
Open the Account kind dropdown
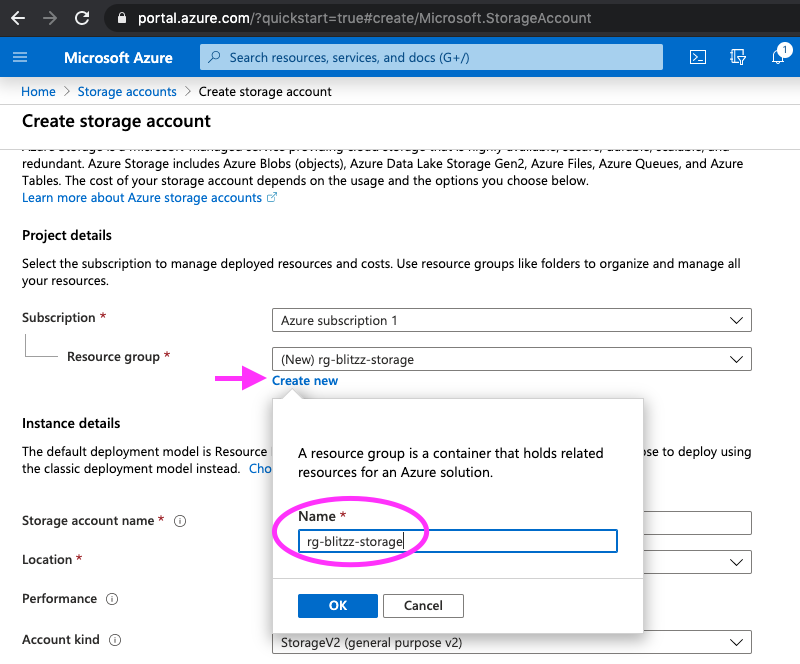tap(512, 642)
